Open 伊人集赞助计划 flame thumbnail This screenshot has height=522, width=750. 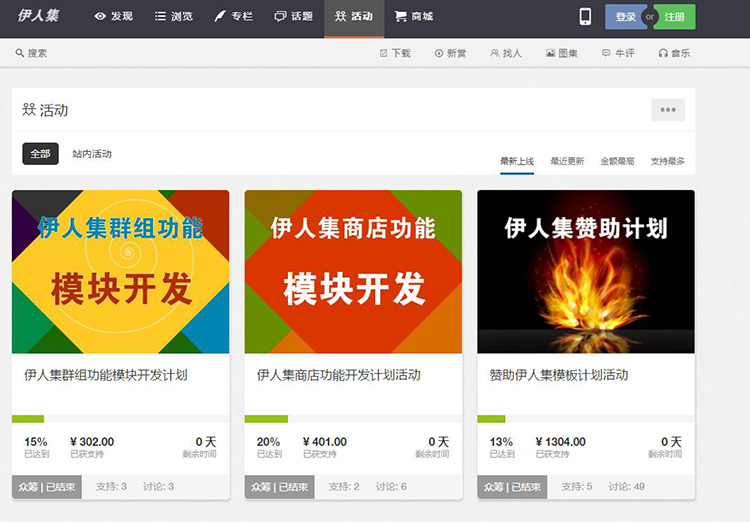[x=586, y=272]
